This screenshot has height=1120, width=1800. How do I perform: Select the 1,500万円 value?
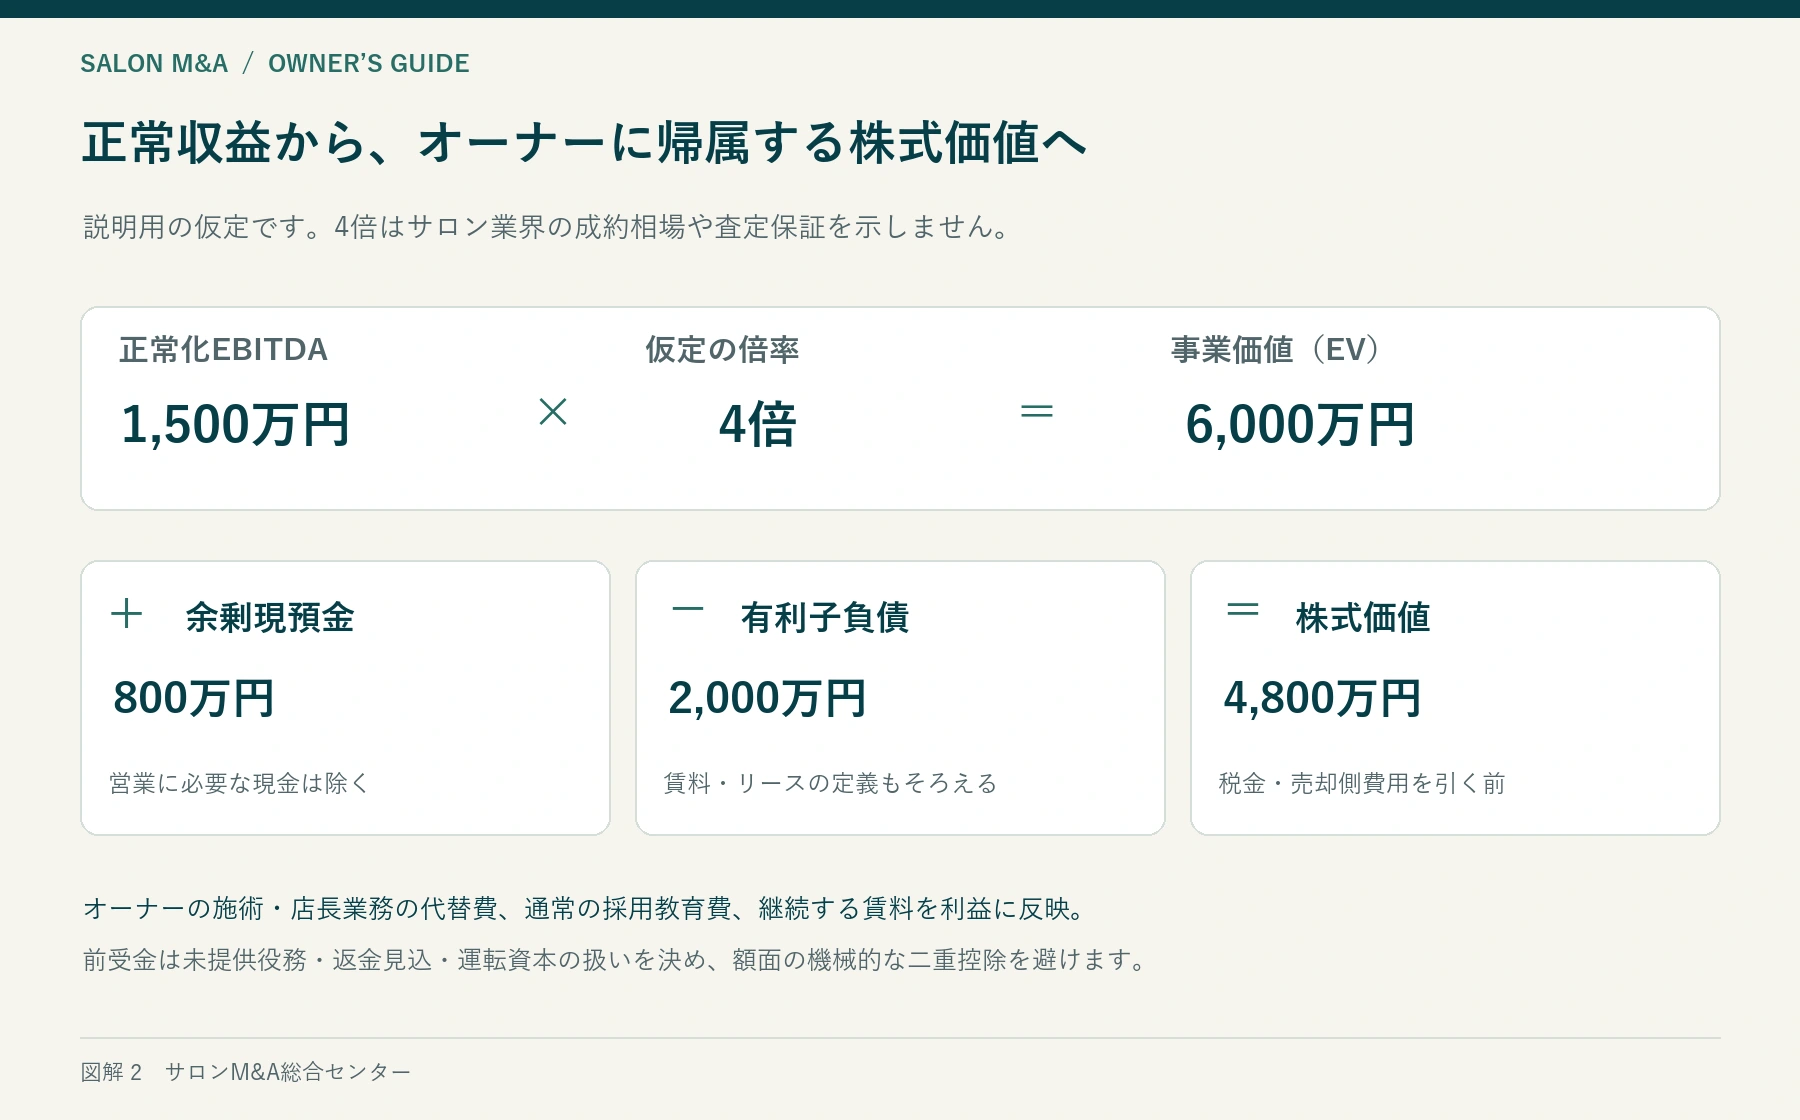pos(235,425)
